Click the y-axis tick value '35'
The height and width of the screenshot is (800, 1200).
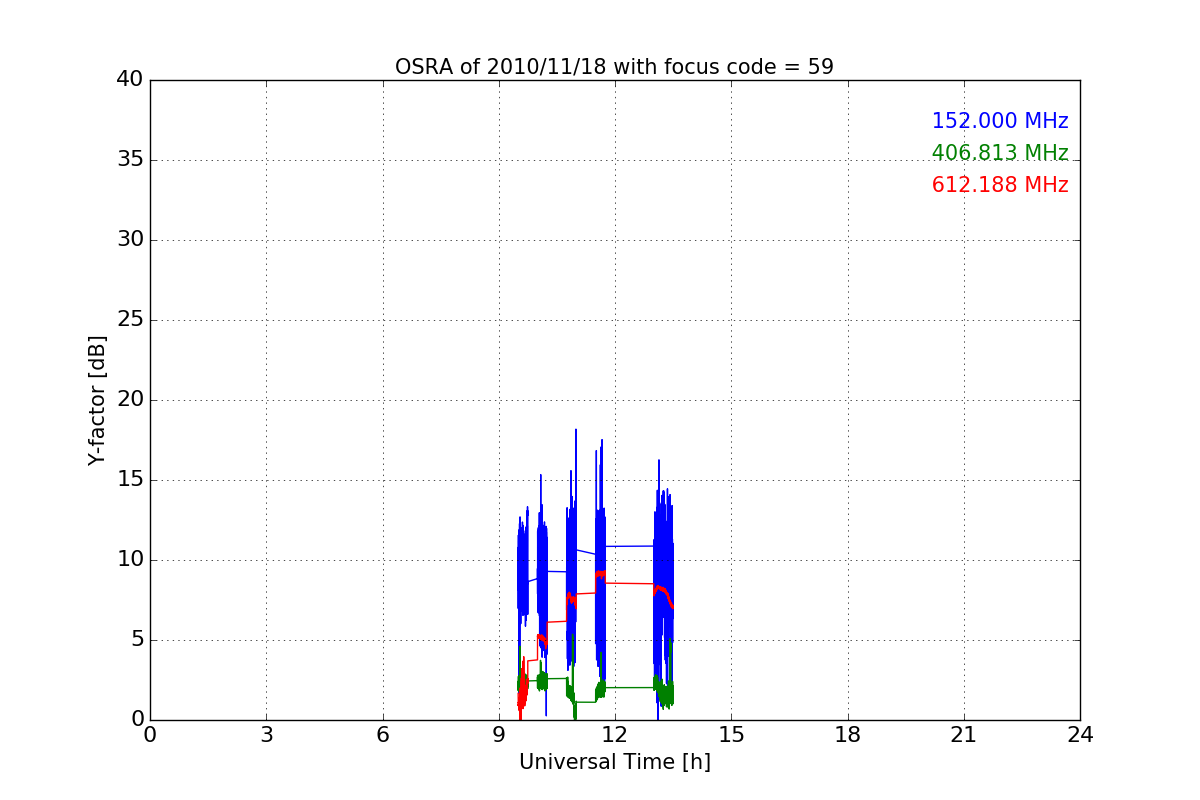pos(130,160)
